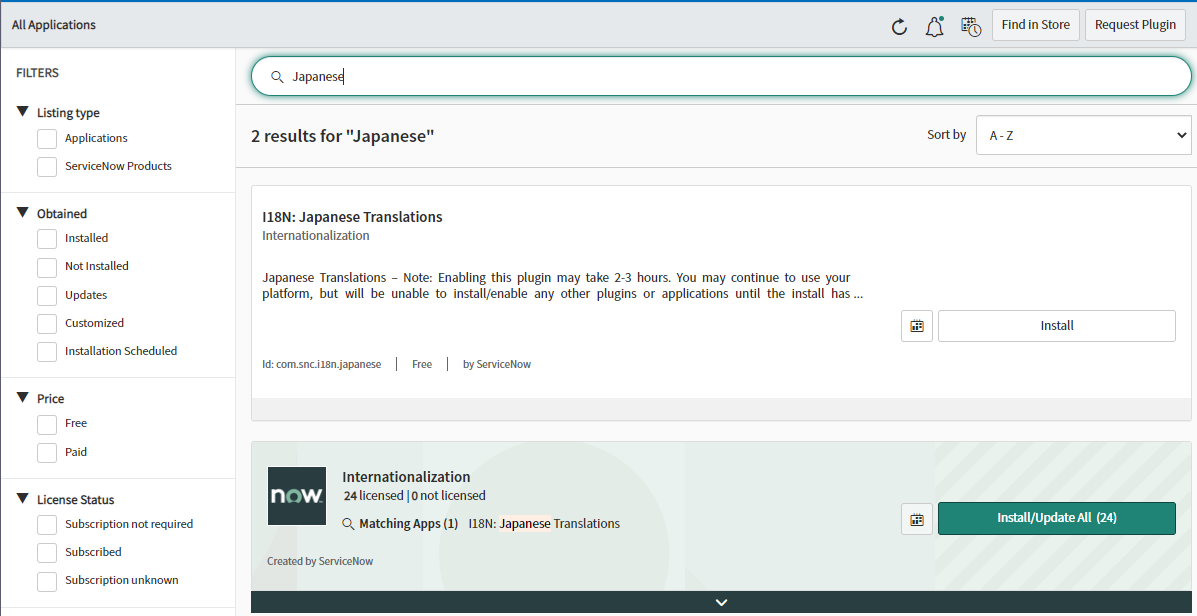Open the I18N: Japanese Translations title

coord(352,217)
